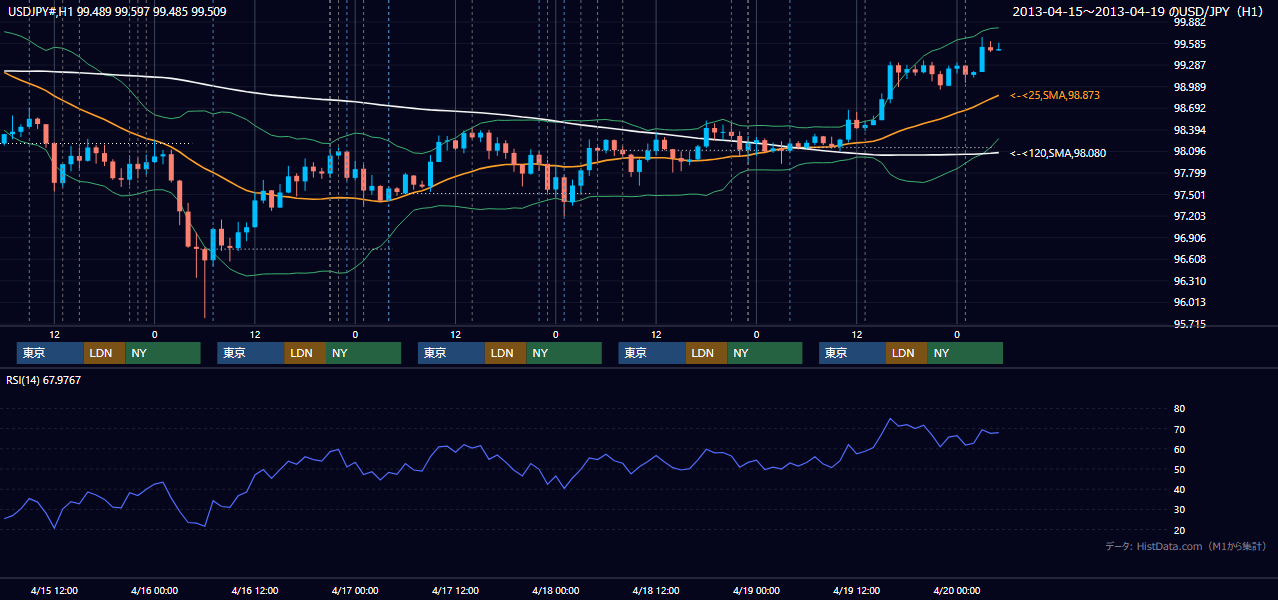Image resolution: width=1278 pixels, height=600 pixels.
Task: Click price axis label 96.608
Action: [x=1189, y=259]
